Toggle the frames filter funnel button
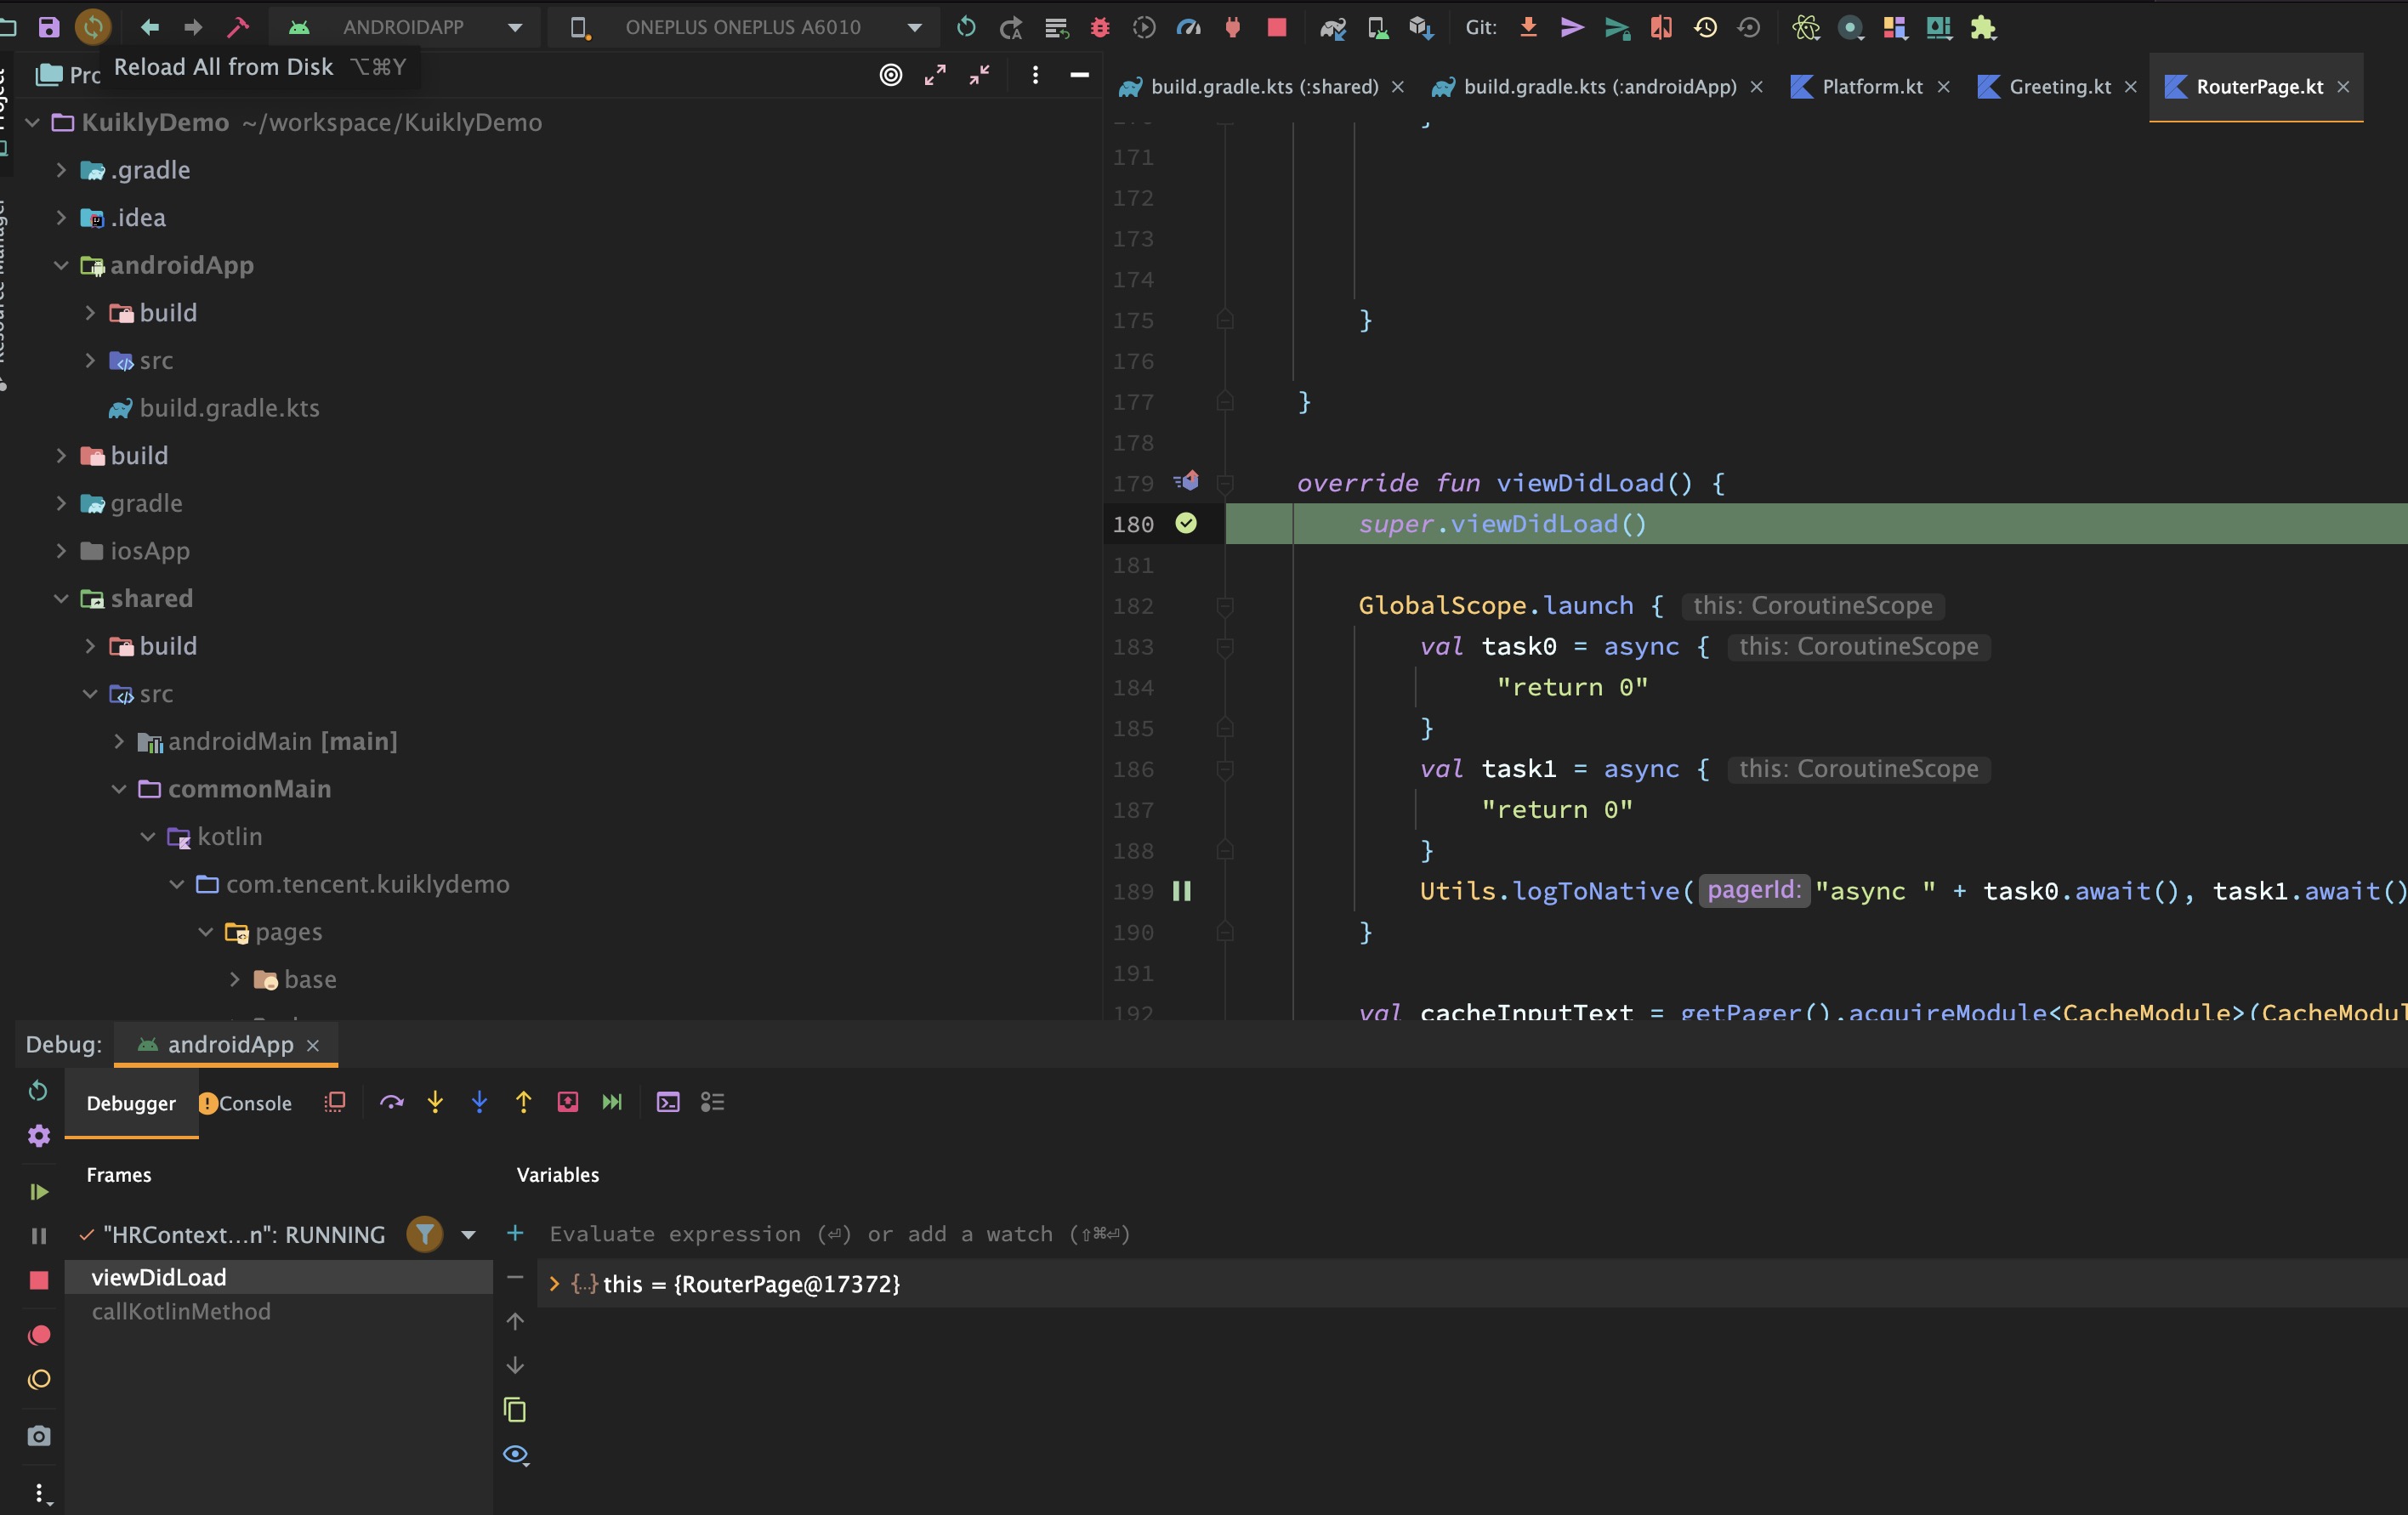 425,1234
